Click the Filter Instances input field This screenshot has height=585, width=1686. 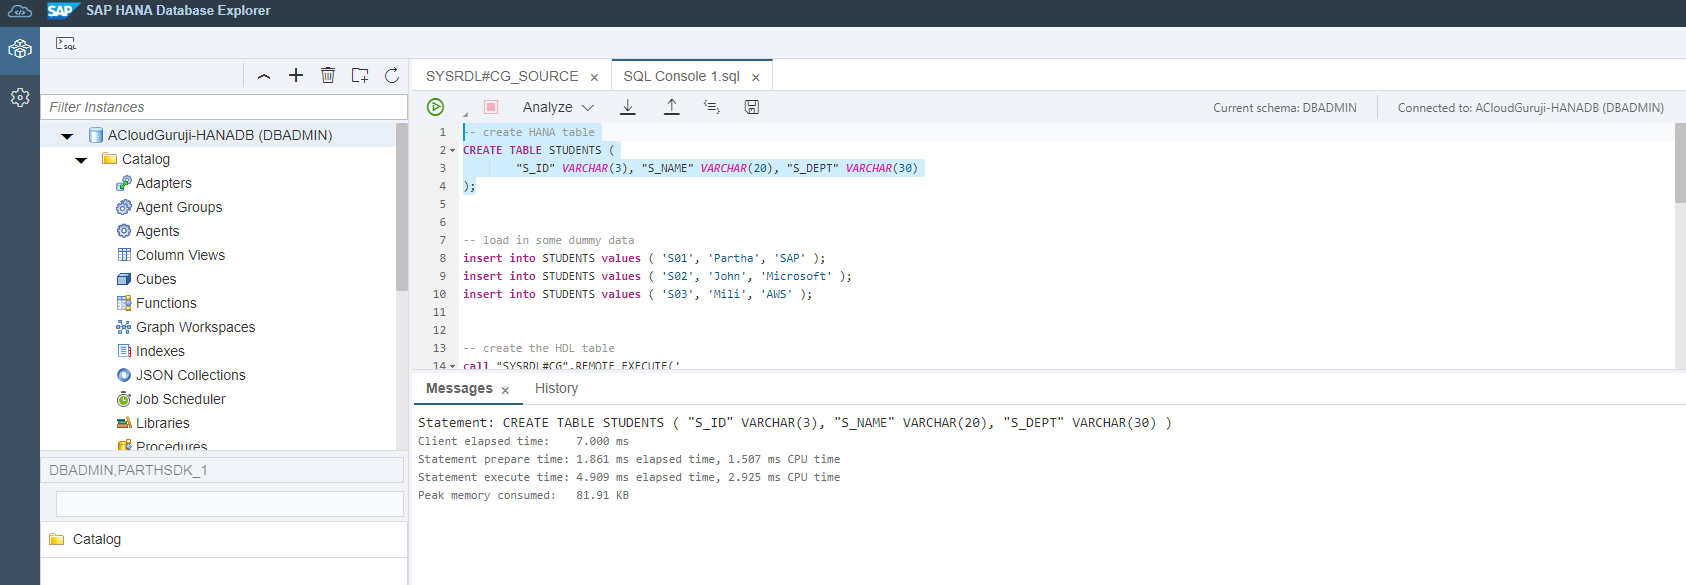(x=224, y=107)
